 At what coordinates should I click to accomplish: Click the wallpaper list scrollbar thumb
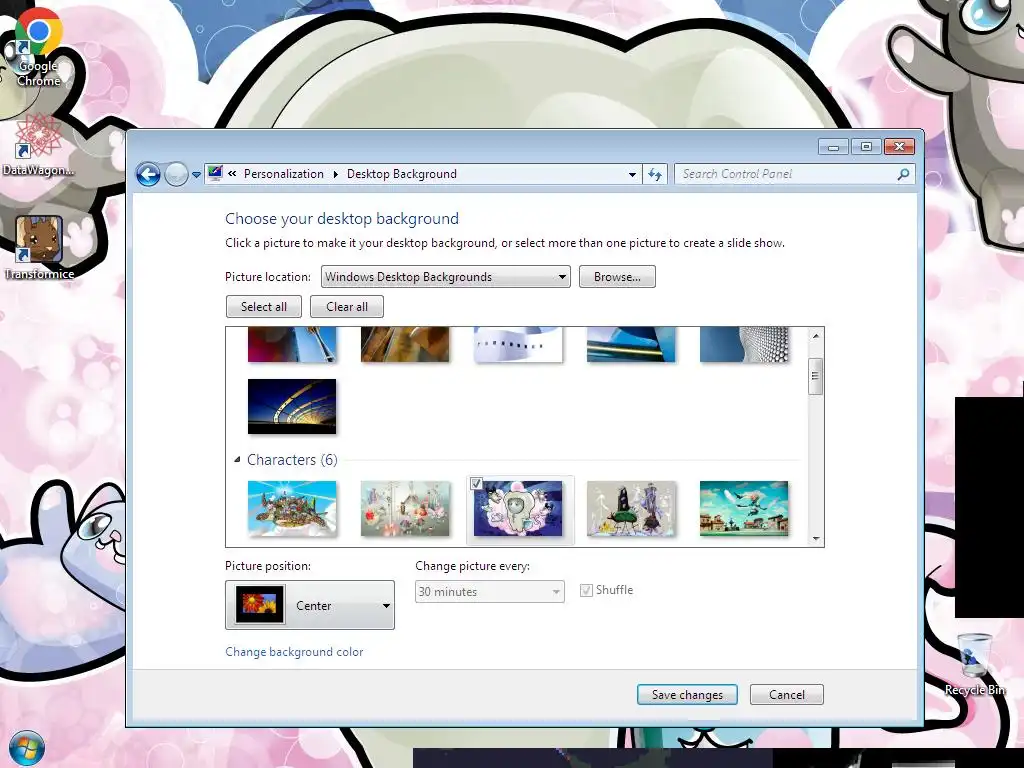pyautogui.click(x=815, y=376)
